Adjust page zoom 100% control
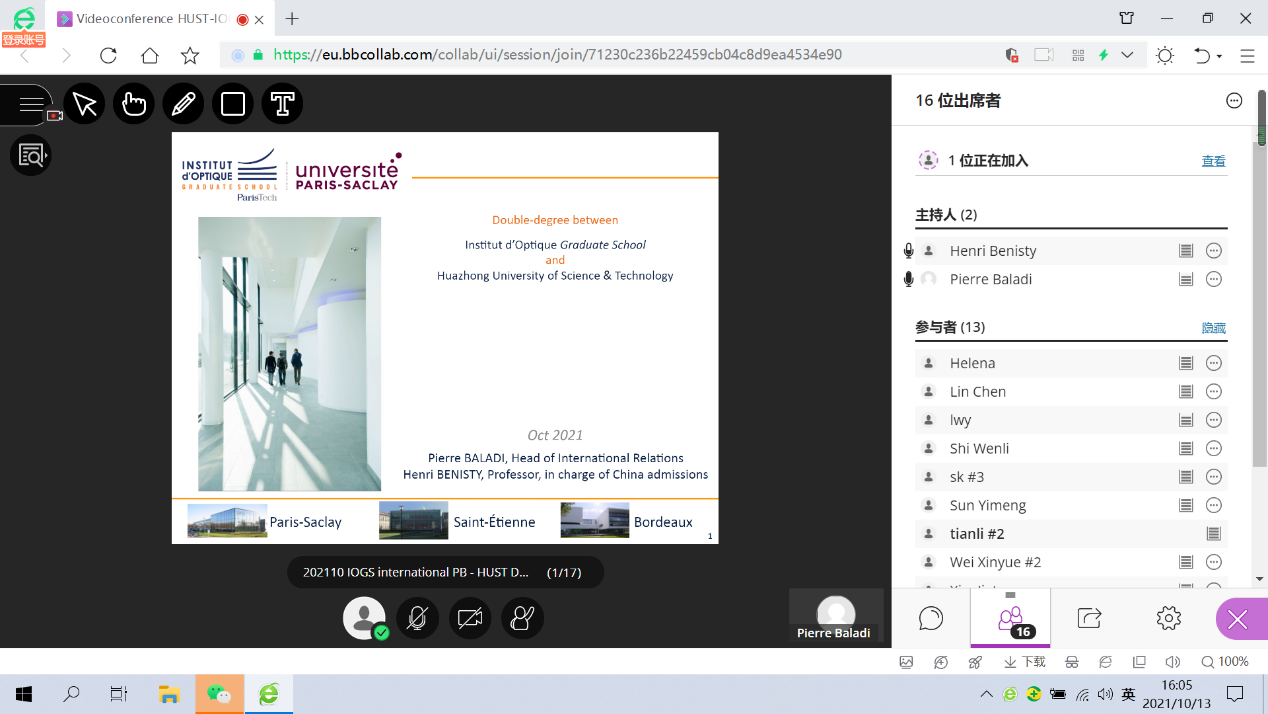Image resolution: width=1268 pixels, height=714 pixels. [x=1225, y=662]
